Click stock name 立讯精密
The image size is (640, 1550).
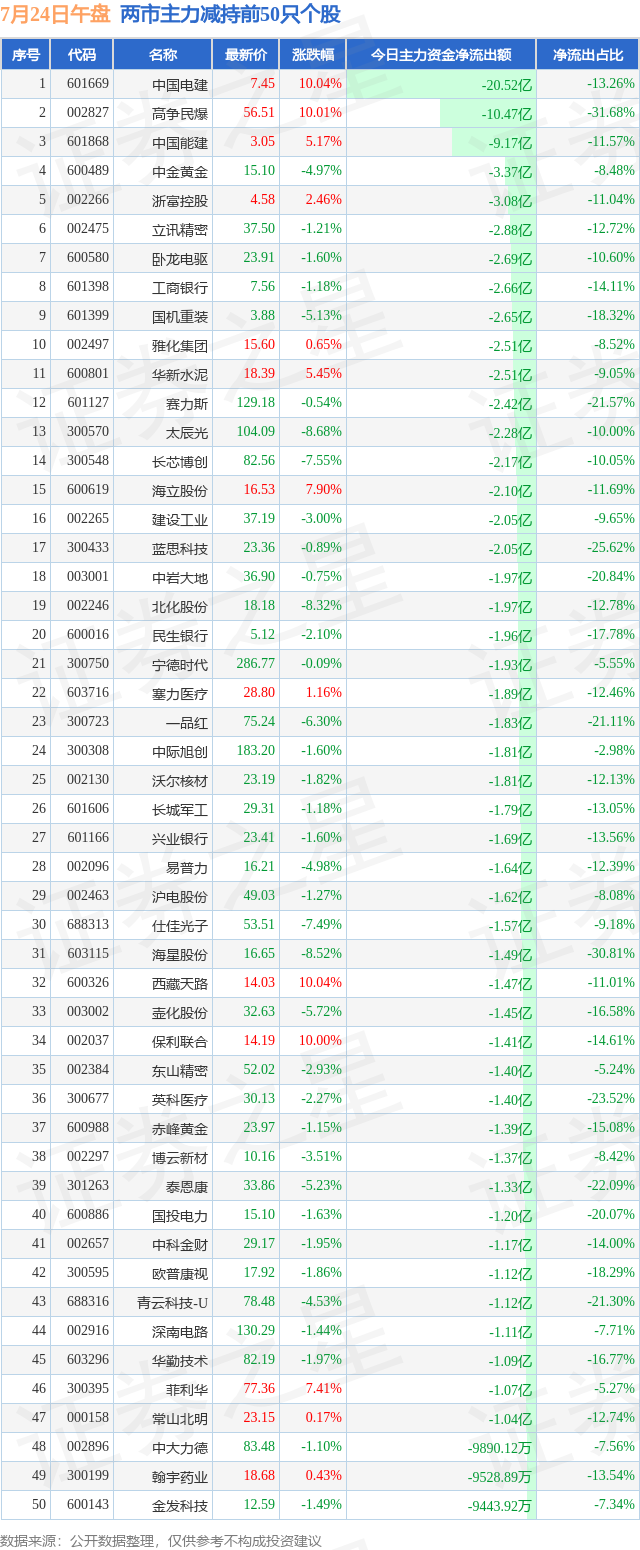[x=180, y=229]
